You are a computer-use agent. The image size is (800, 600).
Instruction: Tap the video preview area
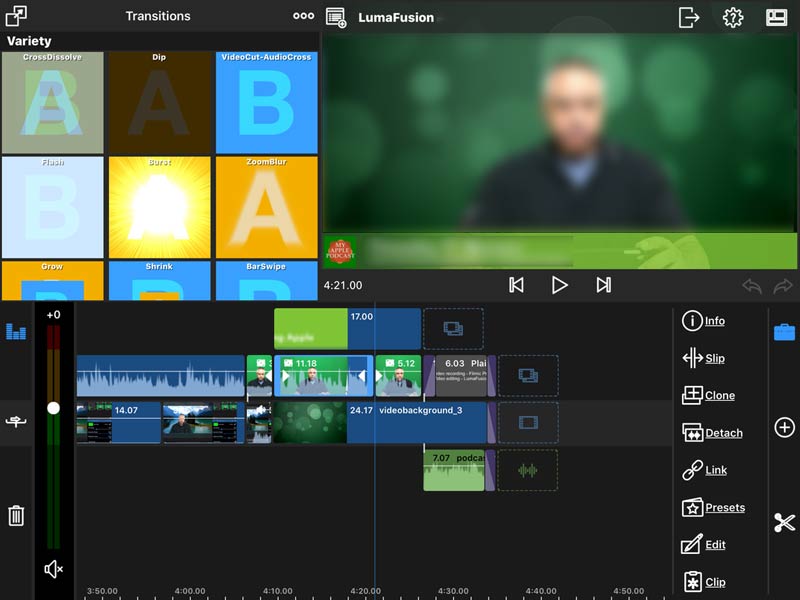561,151
